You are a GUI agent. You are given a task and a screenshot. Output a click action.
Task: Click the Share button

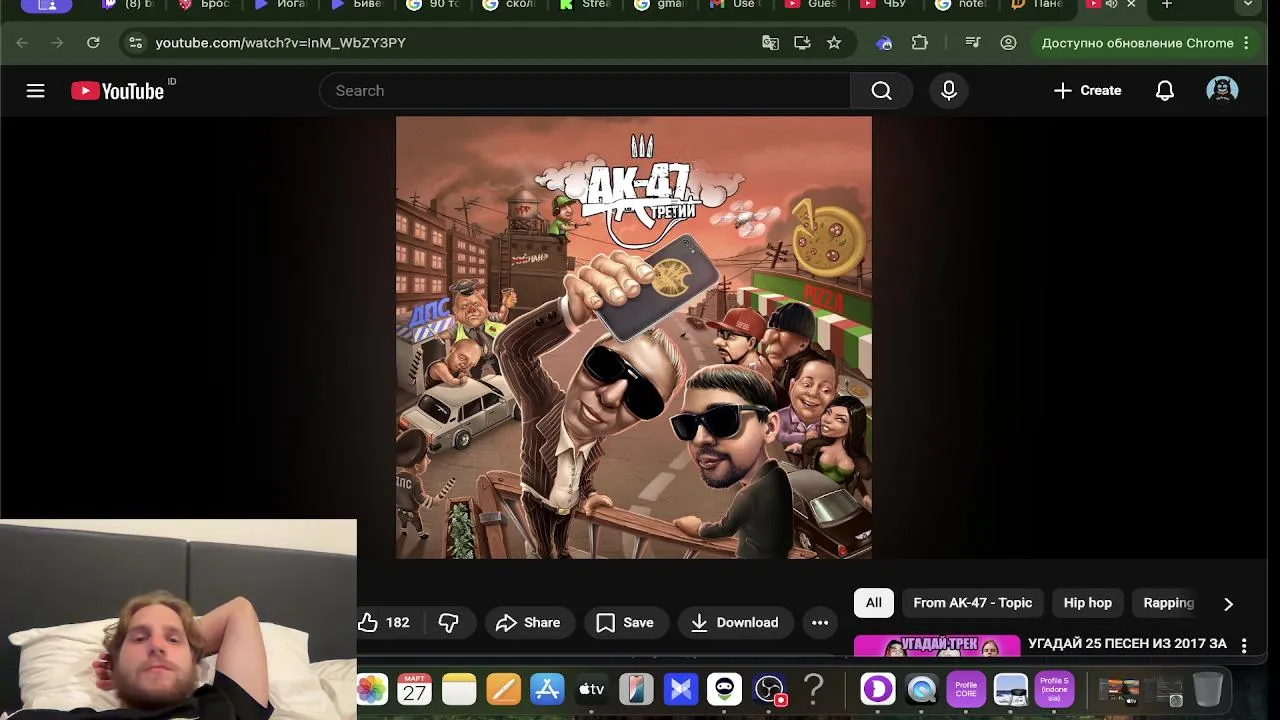pyautogui.click(x=528, y=623)
